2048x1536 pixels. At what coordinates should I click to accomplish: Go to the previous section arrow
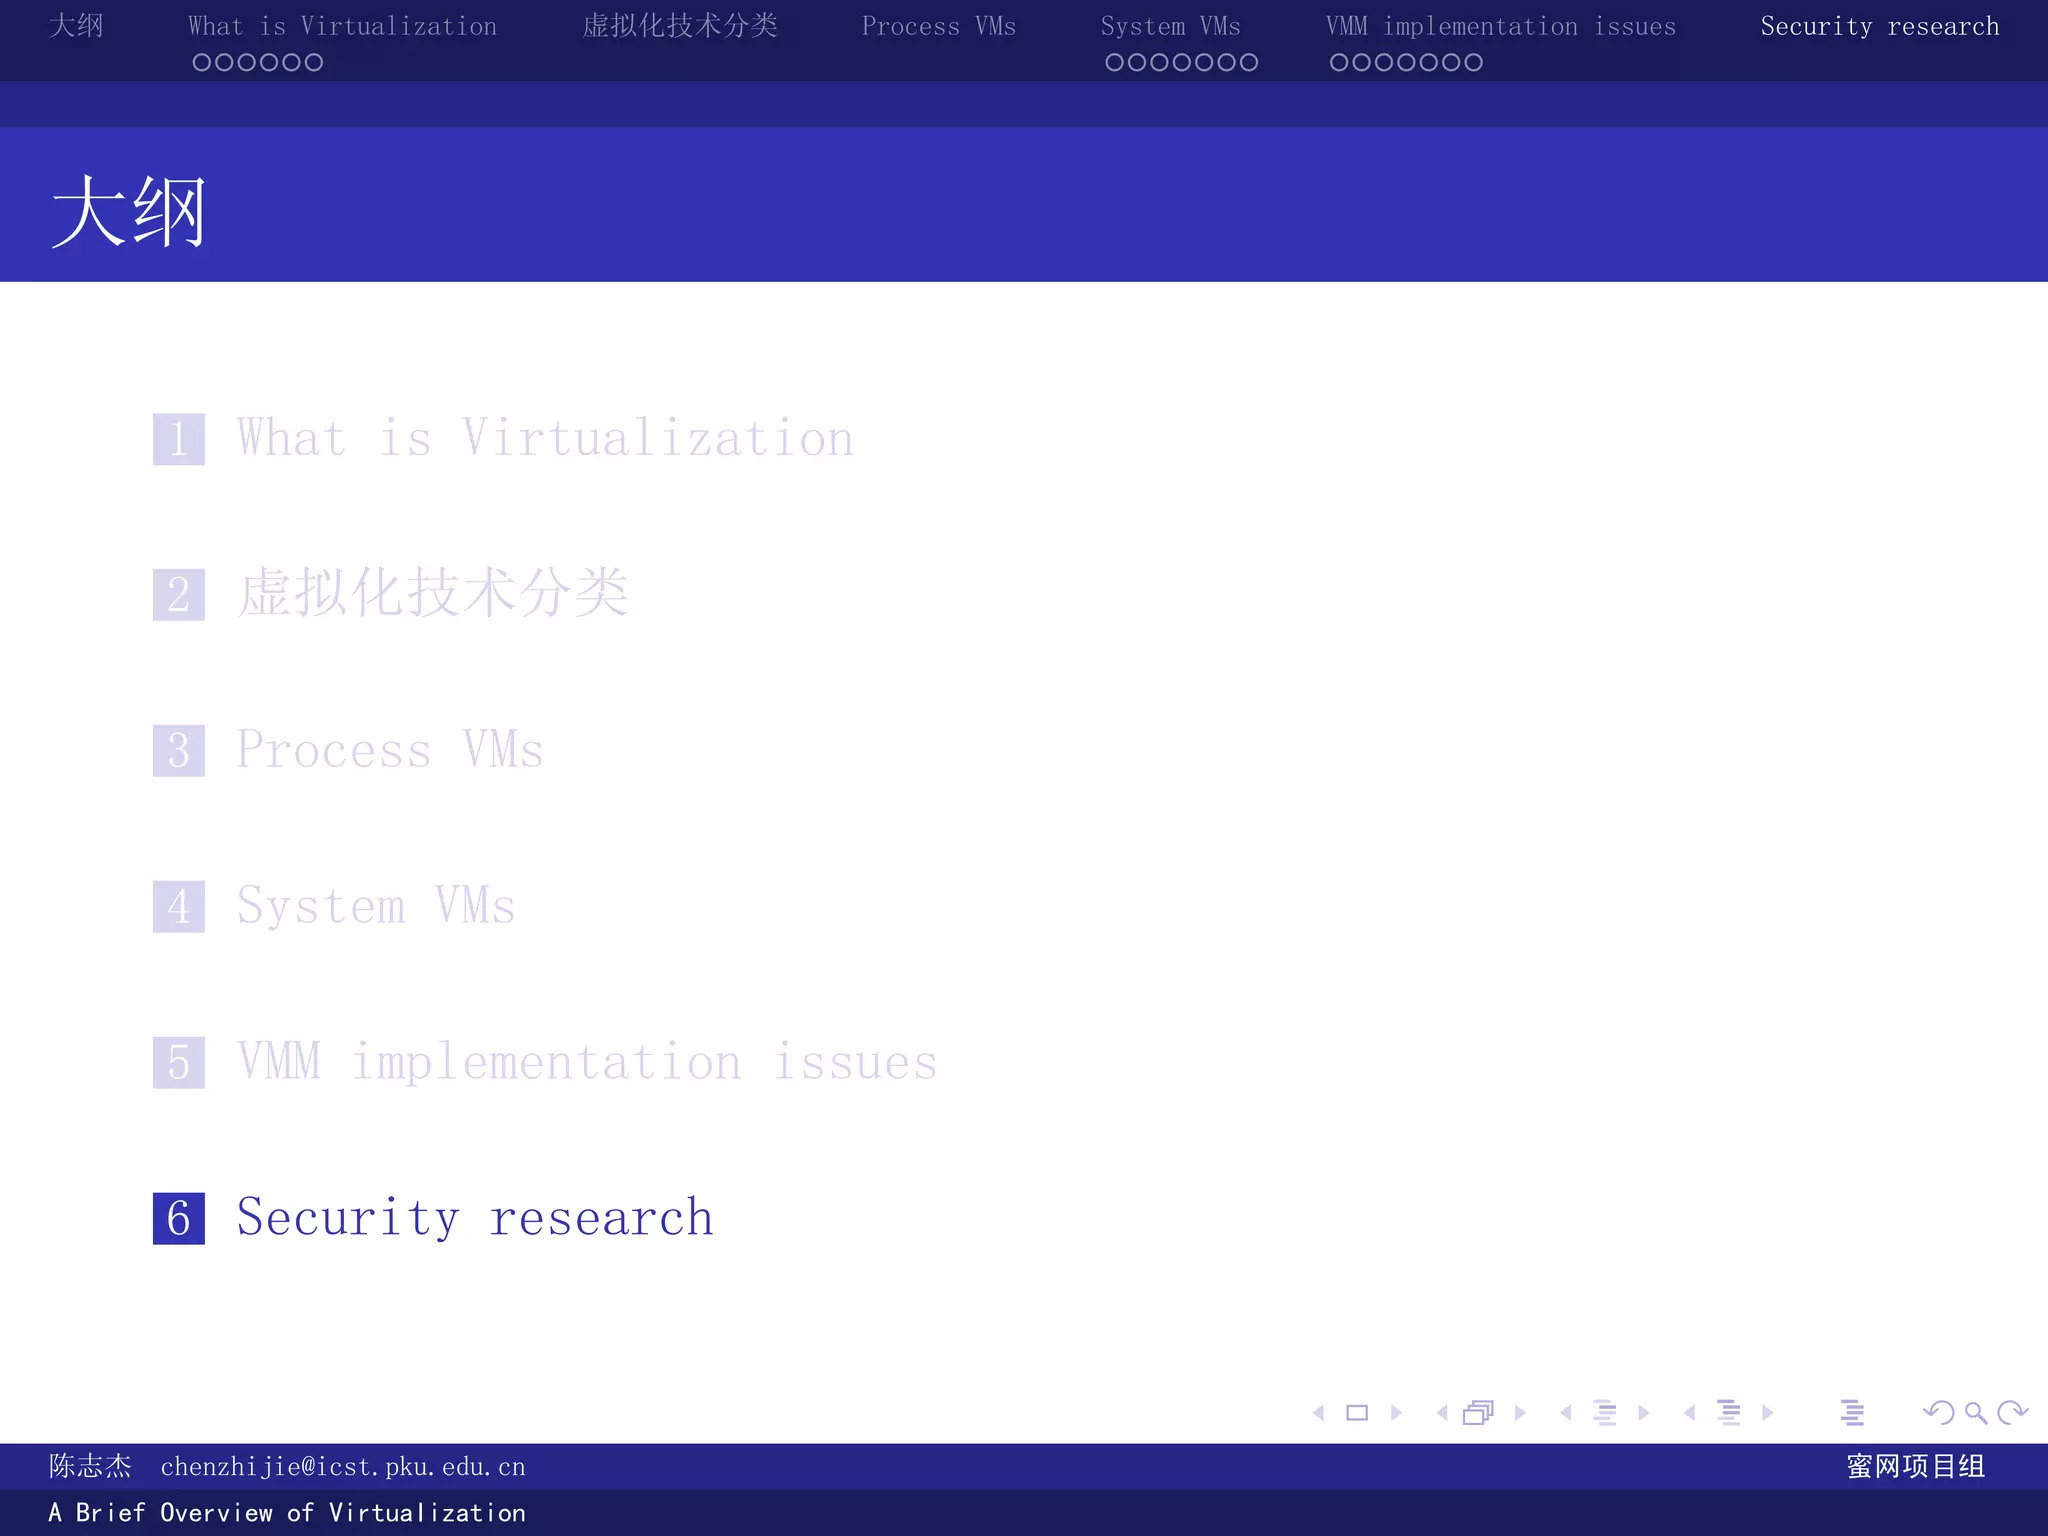click(1690, 1413)
